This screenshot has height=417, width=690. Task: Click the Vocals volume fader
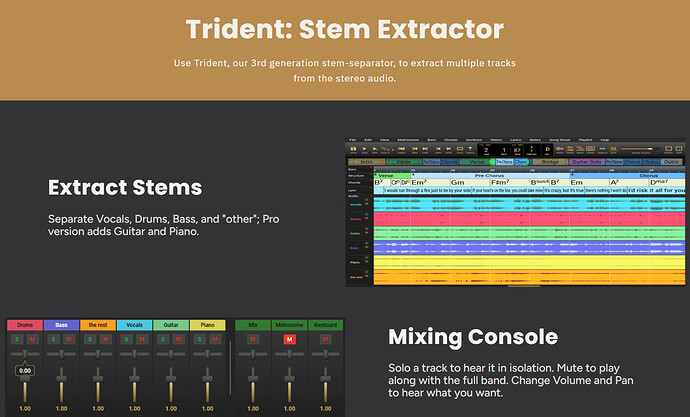click(x=135, y=379)
